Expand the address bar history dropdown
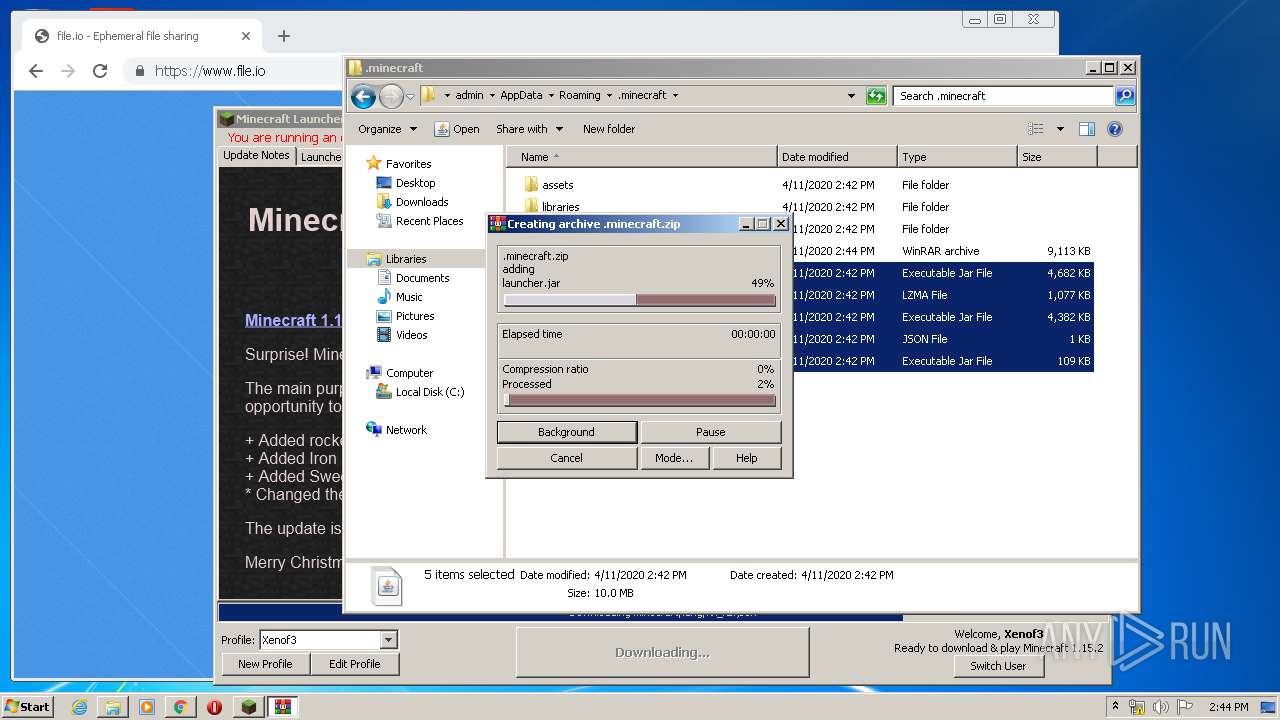Image resolution: width=1280 pixels, height=720 pixels. pos(851,96)
